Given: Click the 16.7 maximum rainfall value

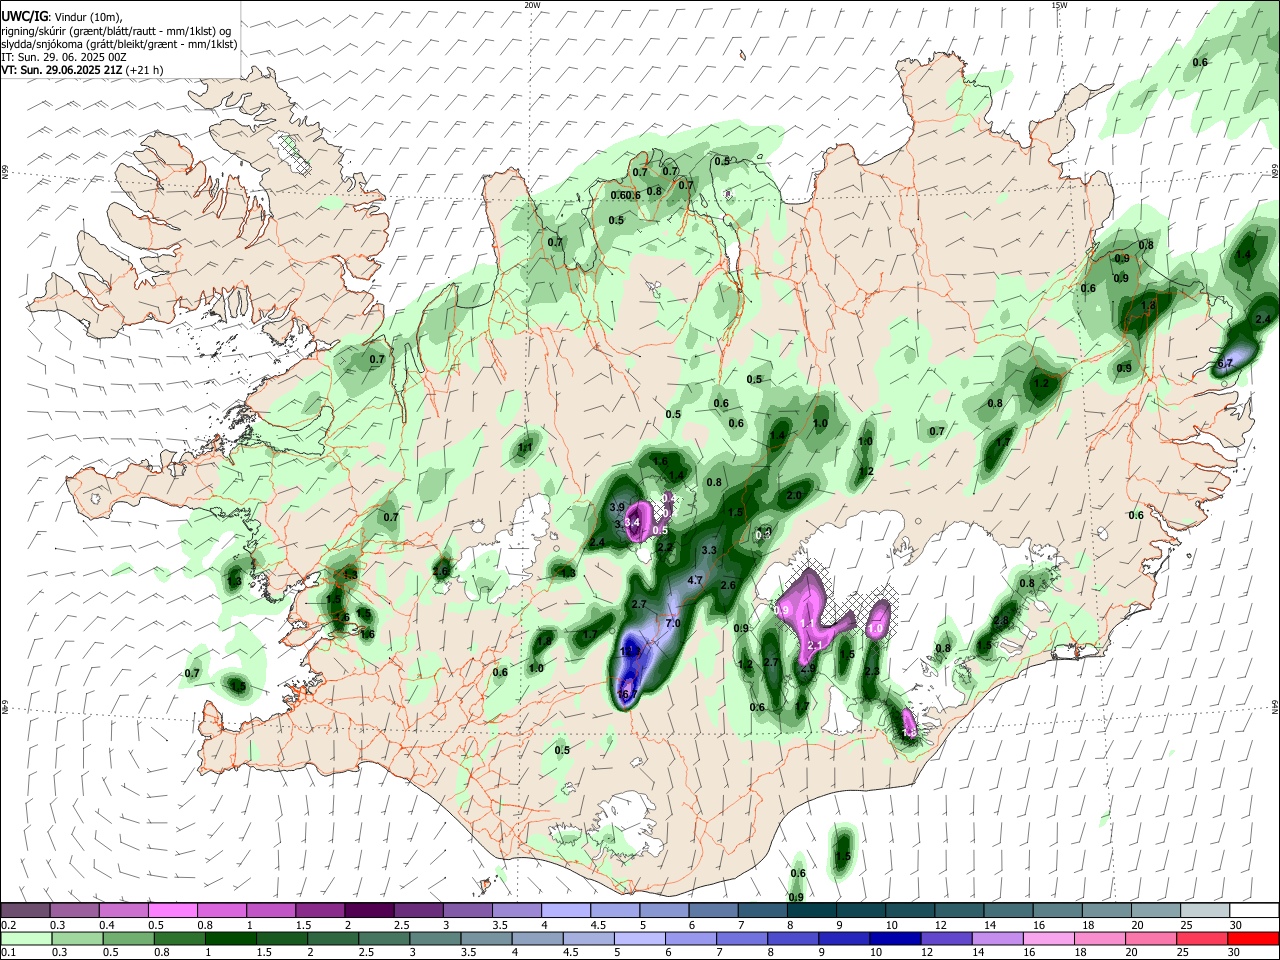Looking at the screenshot, I should click(x=627, y=694).
